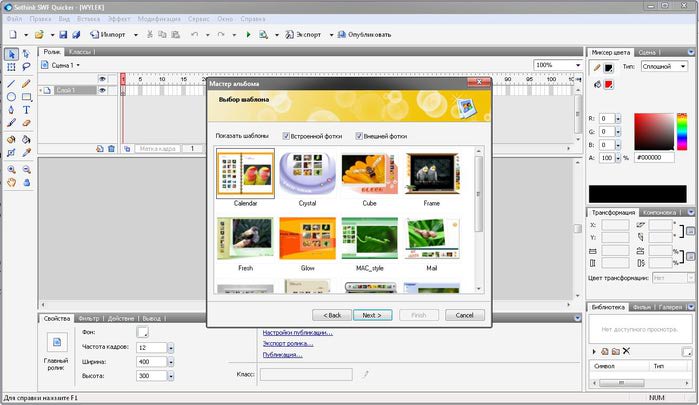Delete layer with trash icon
Image resolution: width=699 pixels, height=405 pixels.
(x=111, y=149)
